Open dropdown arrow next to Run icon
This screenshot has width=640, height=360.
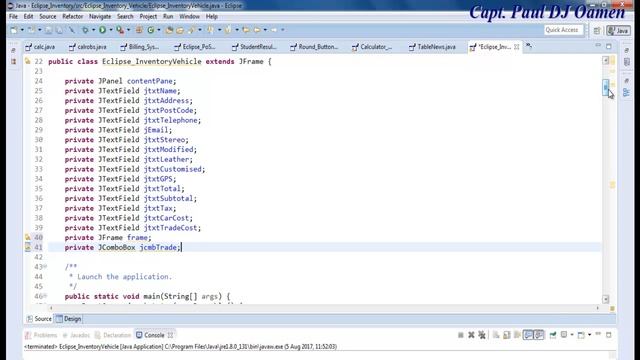(x=111, y=30)
